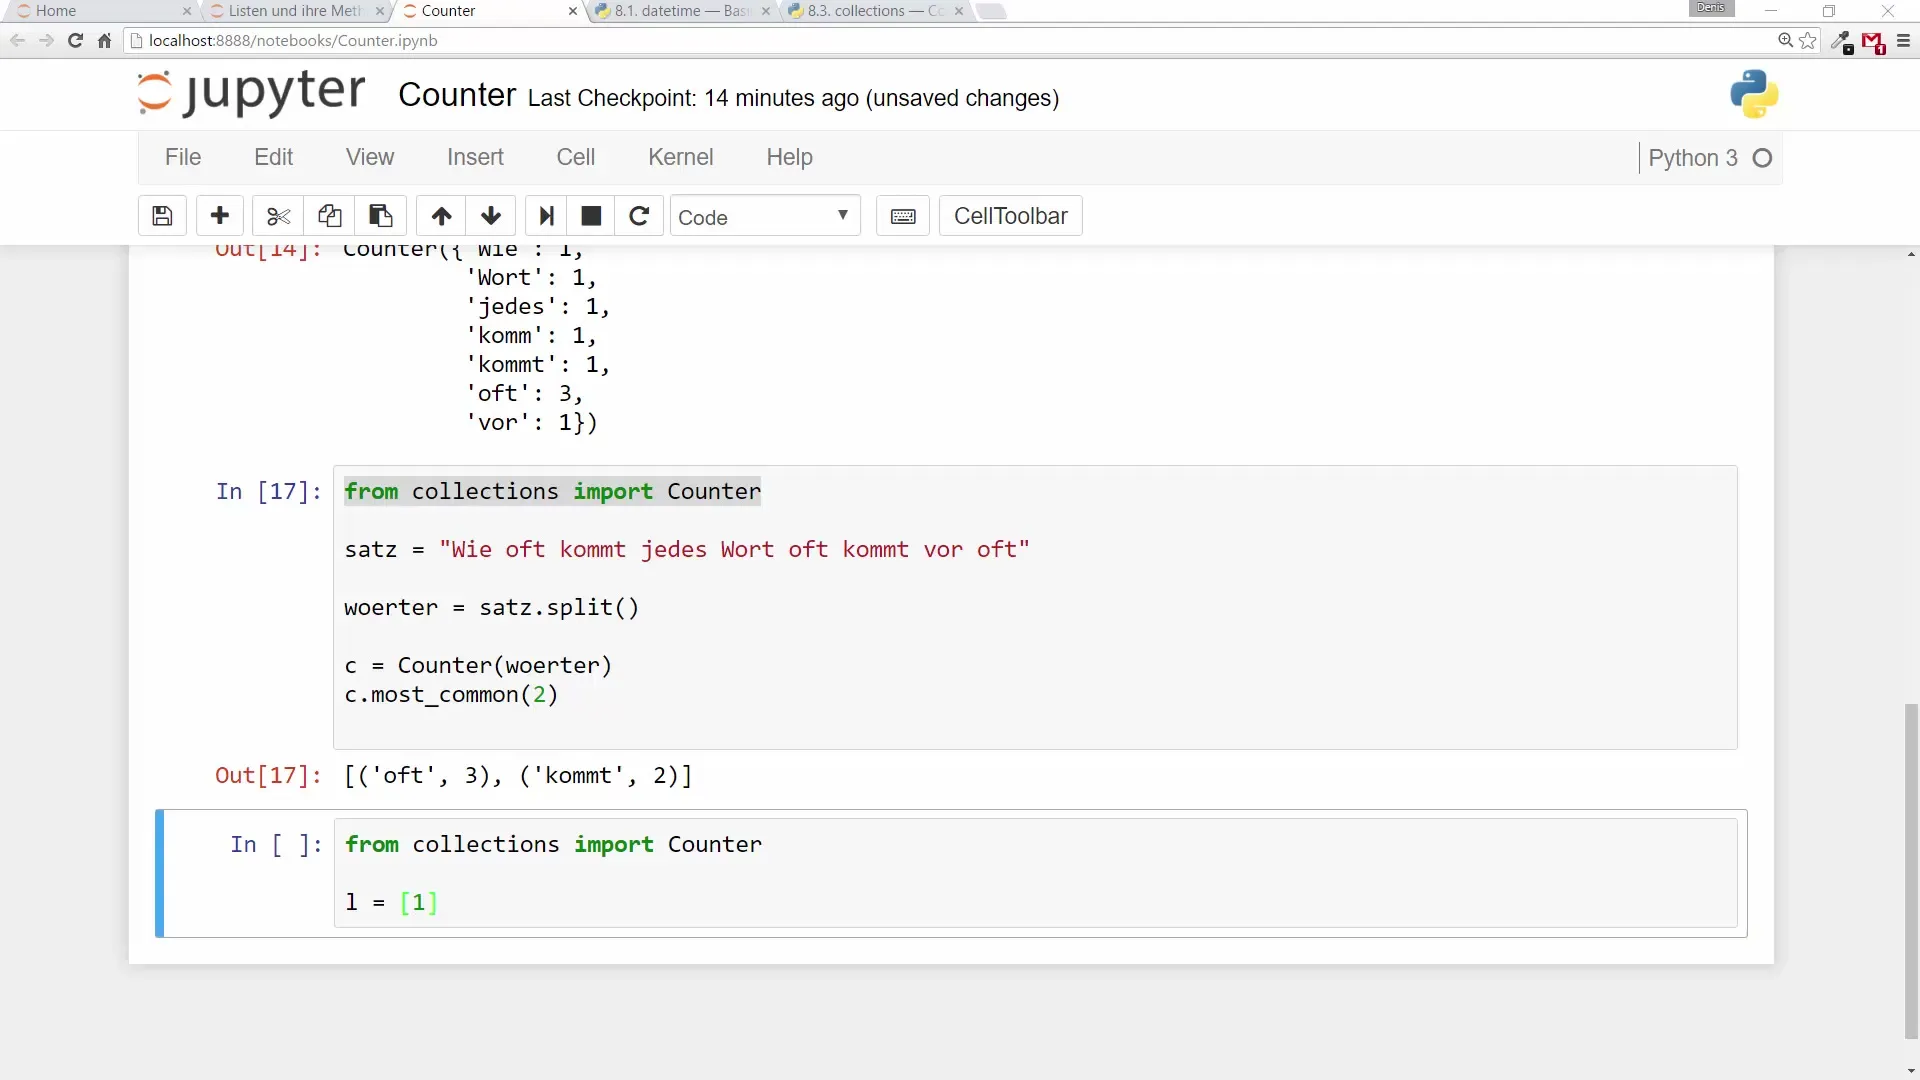
Task: Bookmark page with star icon
Action: (x=1808, y=41)
